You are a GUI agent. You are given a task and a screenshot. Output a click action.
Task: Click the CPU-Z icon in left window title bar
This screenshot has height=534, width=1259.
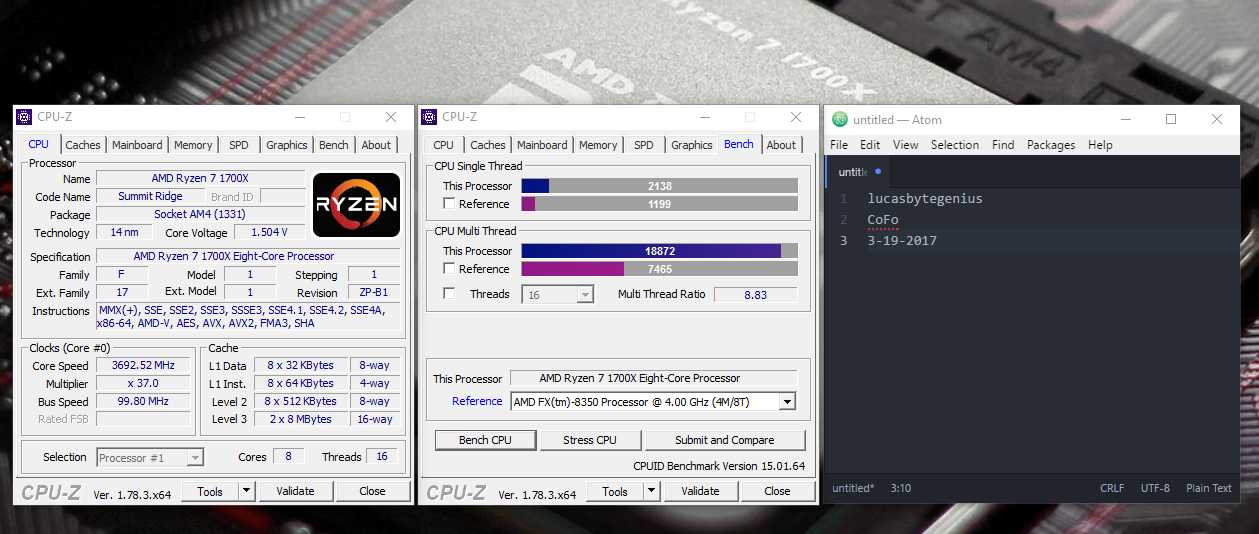(x=24, y=117)
